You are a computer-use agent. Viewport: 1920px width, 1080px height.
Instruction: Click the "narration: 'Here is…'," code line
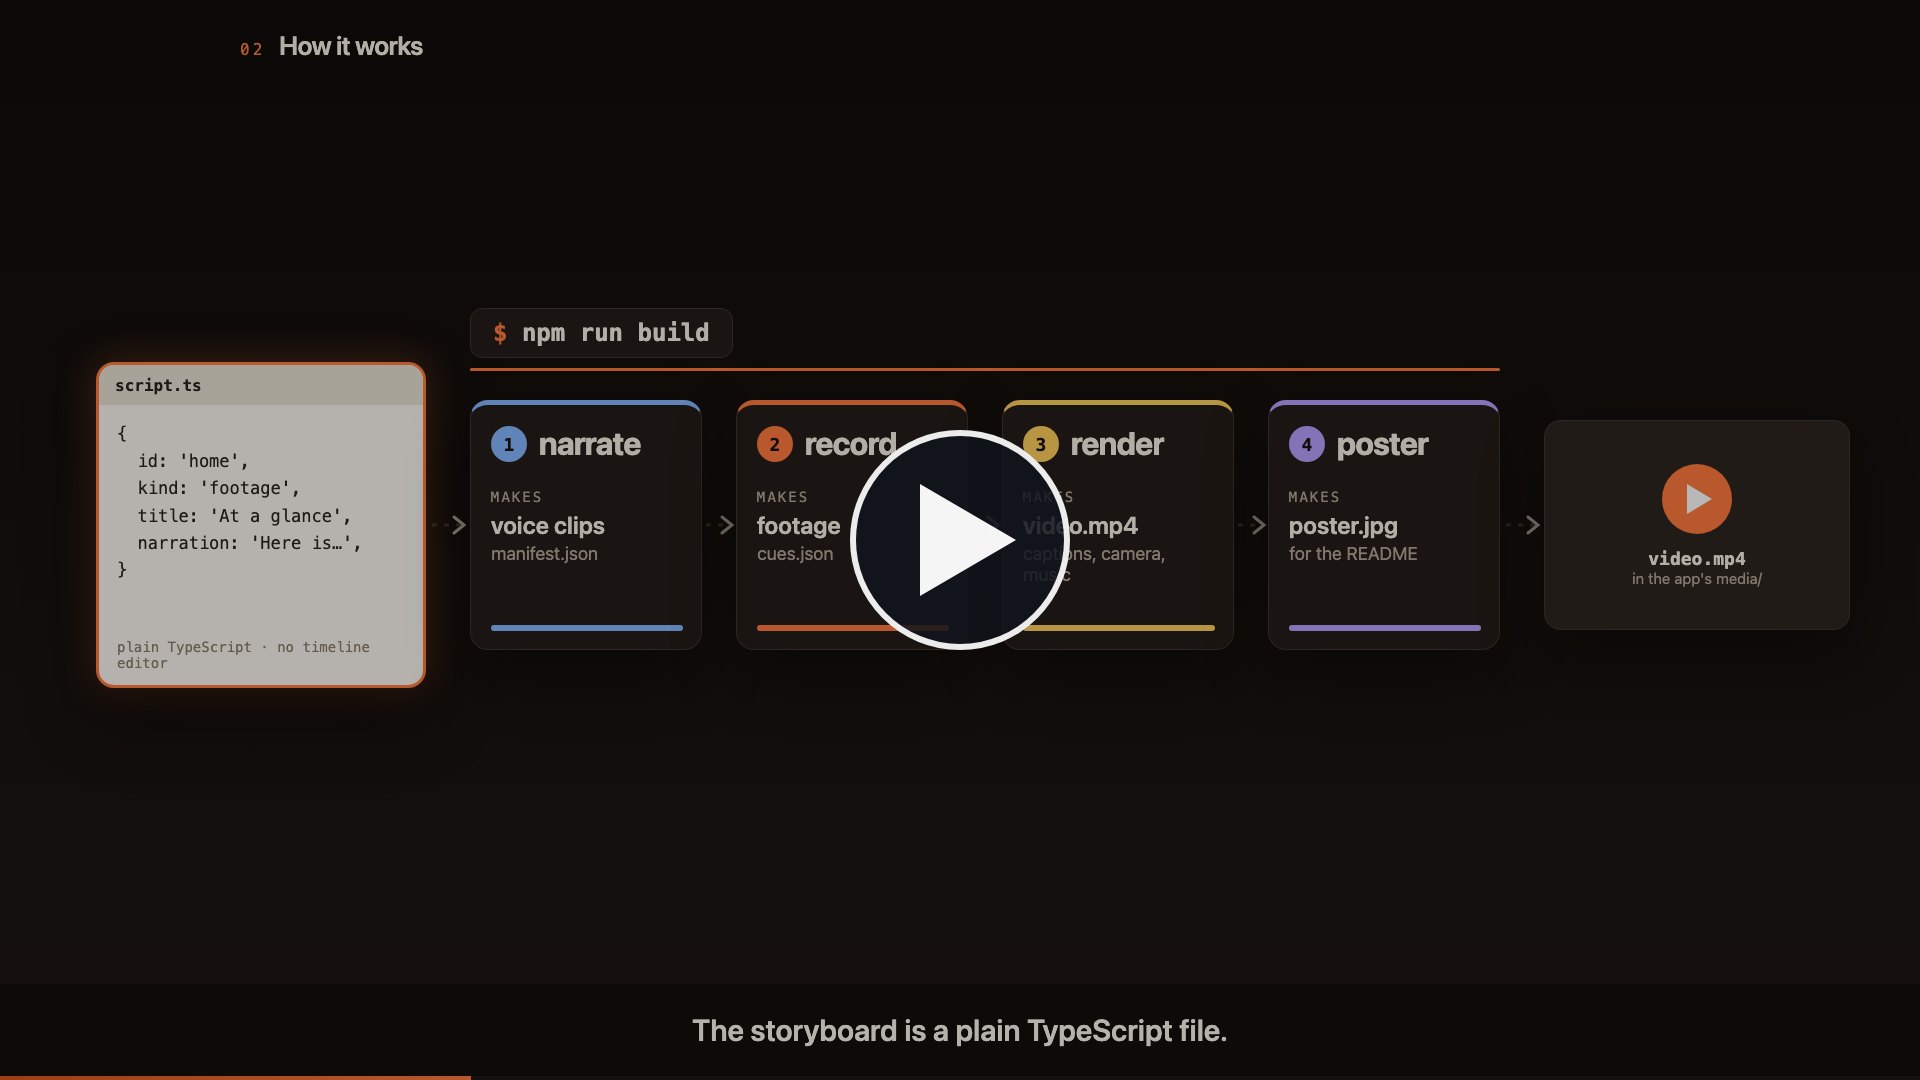[250, 543]
